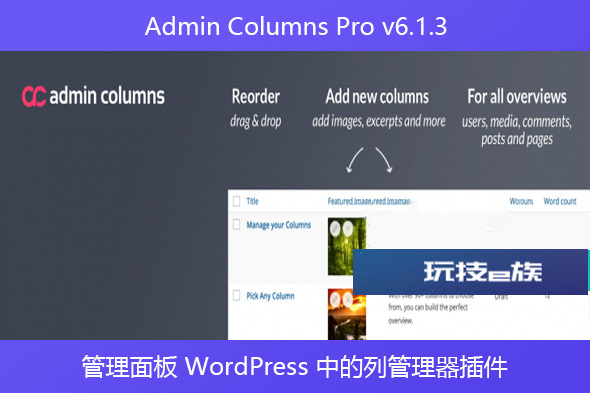Click 'add images, excerpts and more' text
The image size is (590, 393).
379,121
